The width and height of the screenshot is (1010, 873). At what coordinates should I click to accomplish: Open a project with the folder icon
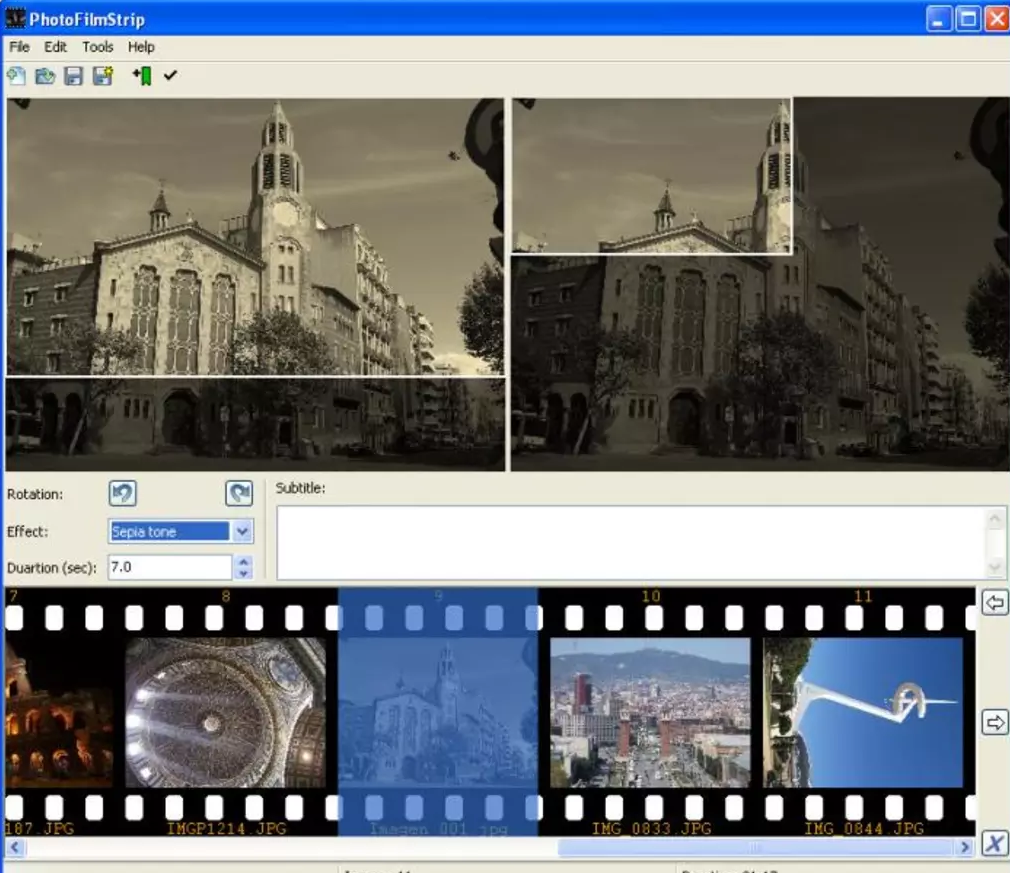[45, 76]
